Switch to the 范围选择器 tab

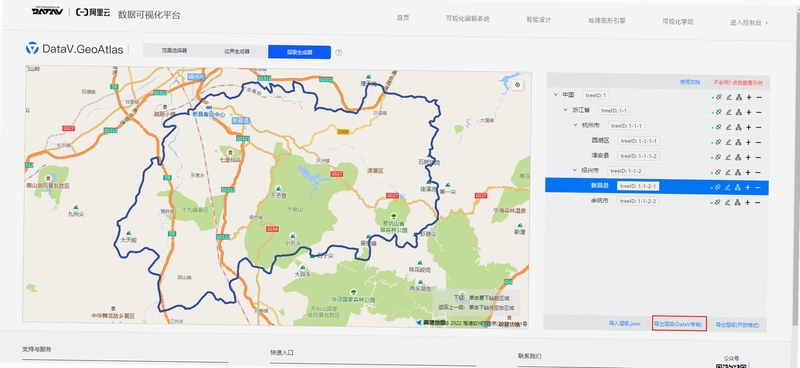tap(174, 51)
